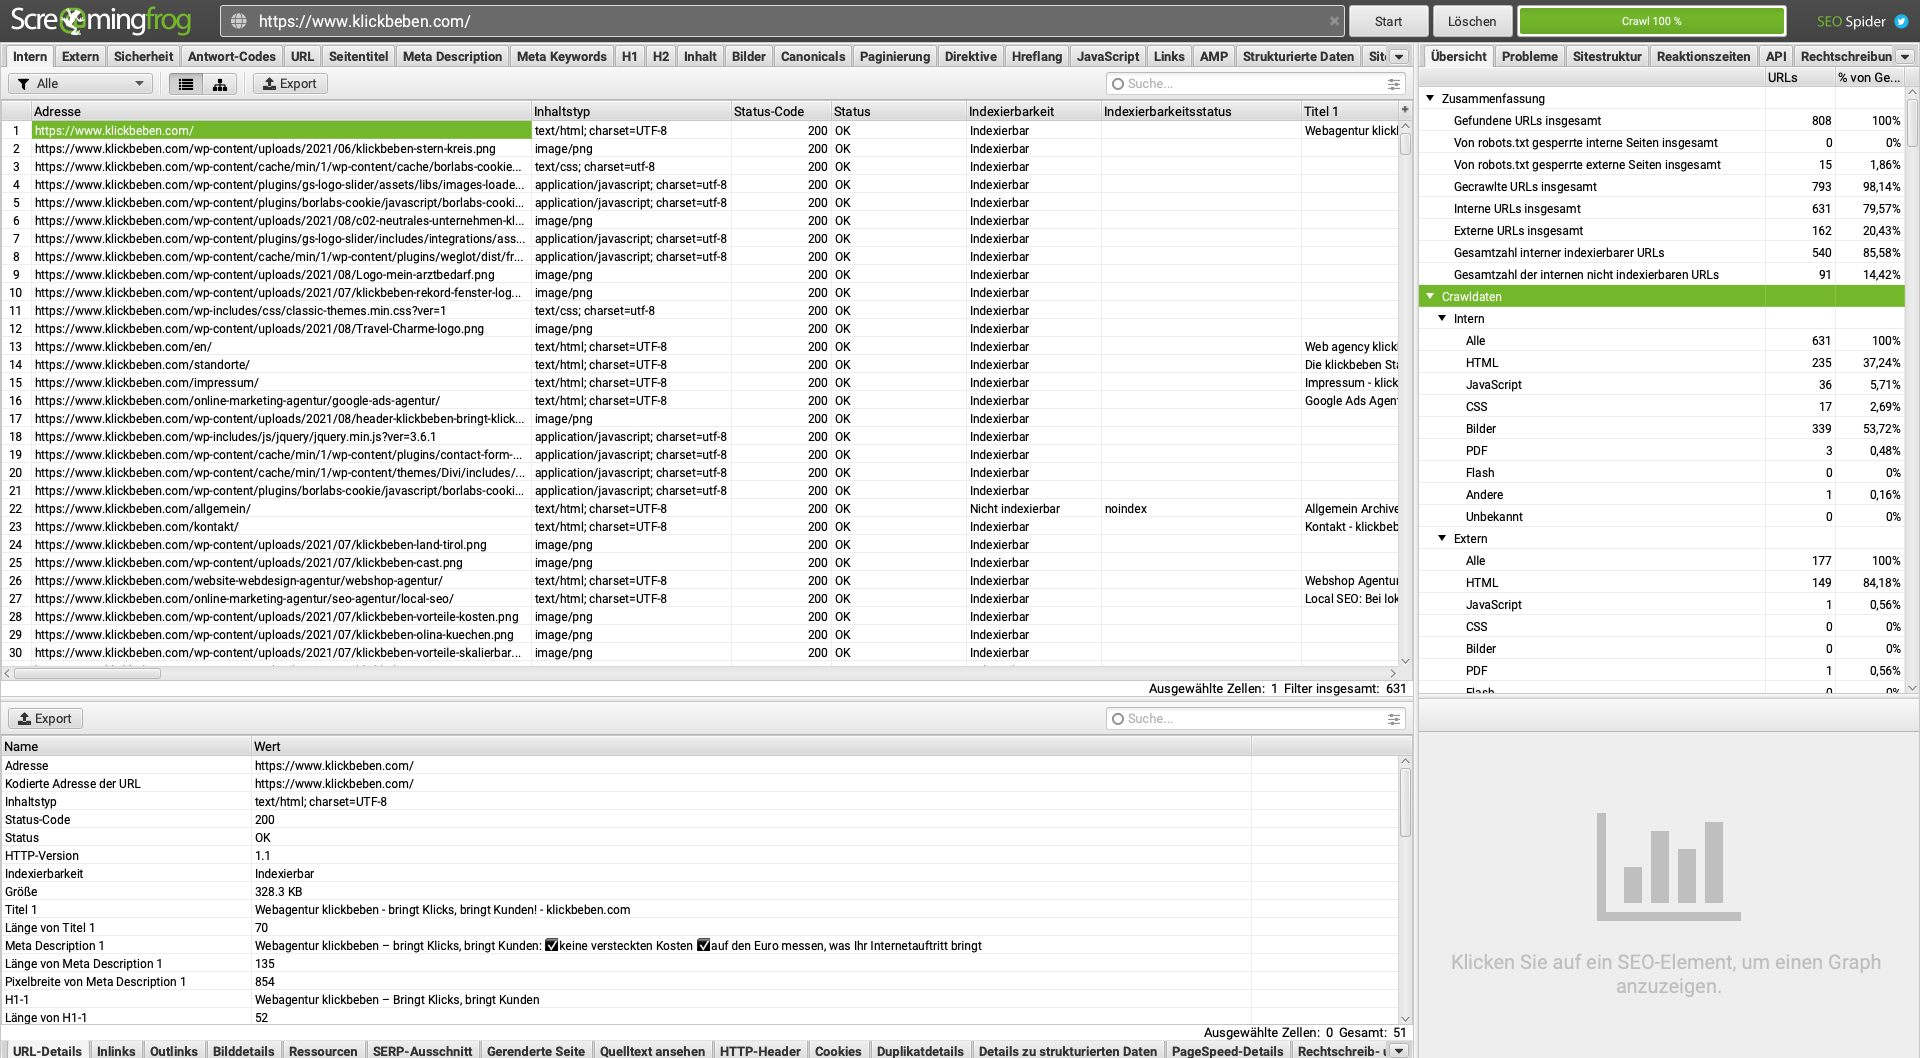The height and width of the screenshot is (1058, 1920).
Task: Click the Crawl 100% progress bar
Action: 1651,21
